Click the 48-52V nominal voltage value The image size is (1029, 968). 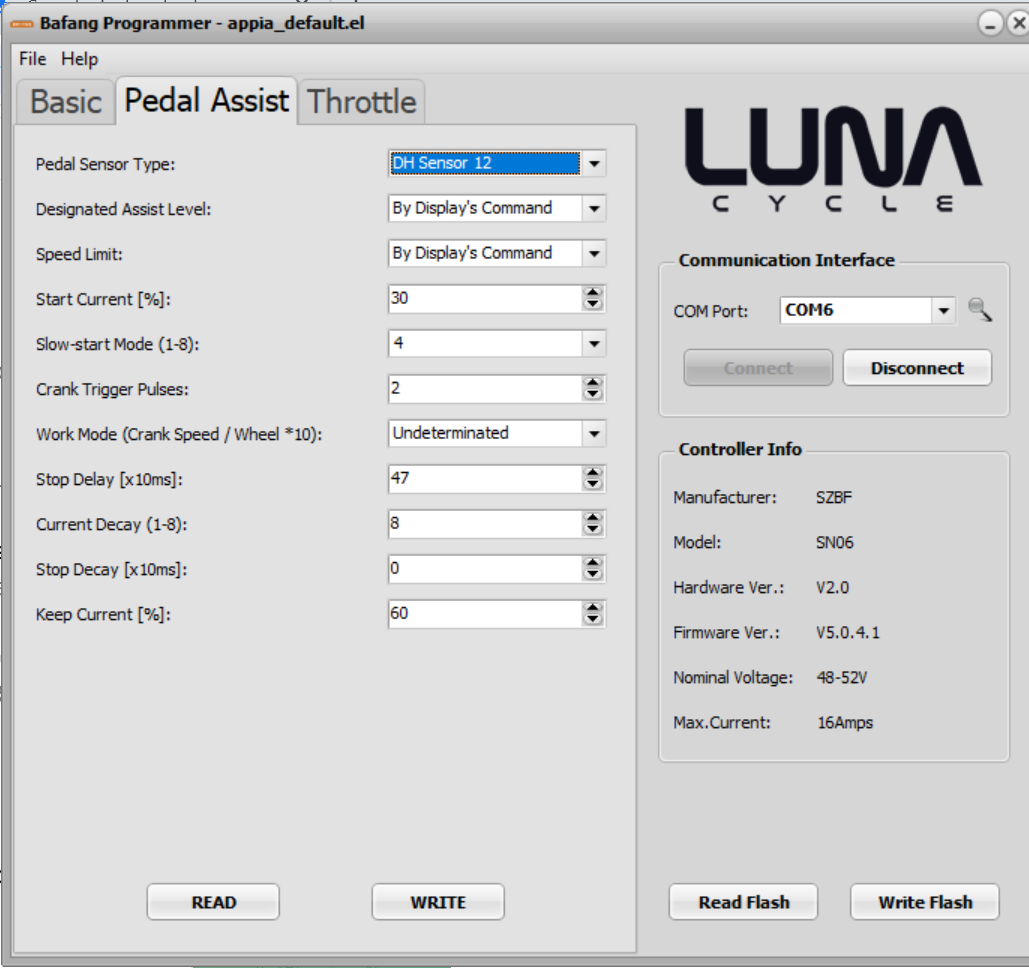tap(842, 677)
